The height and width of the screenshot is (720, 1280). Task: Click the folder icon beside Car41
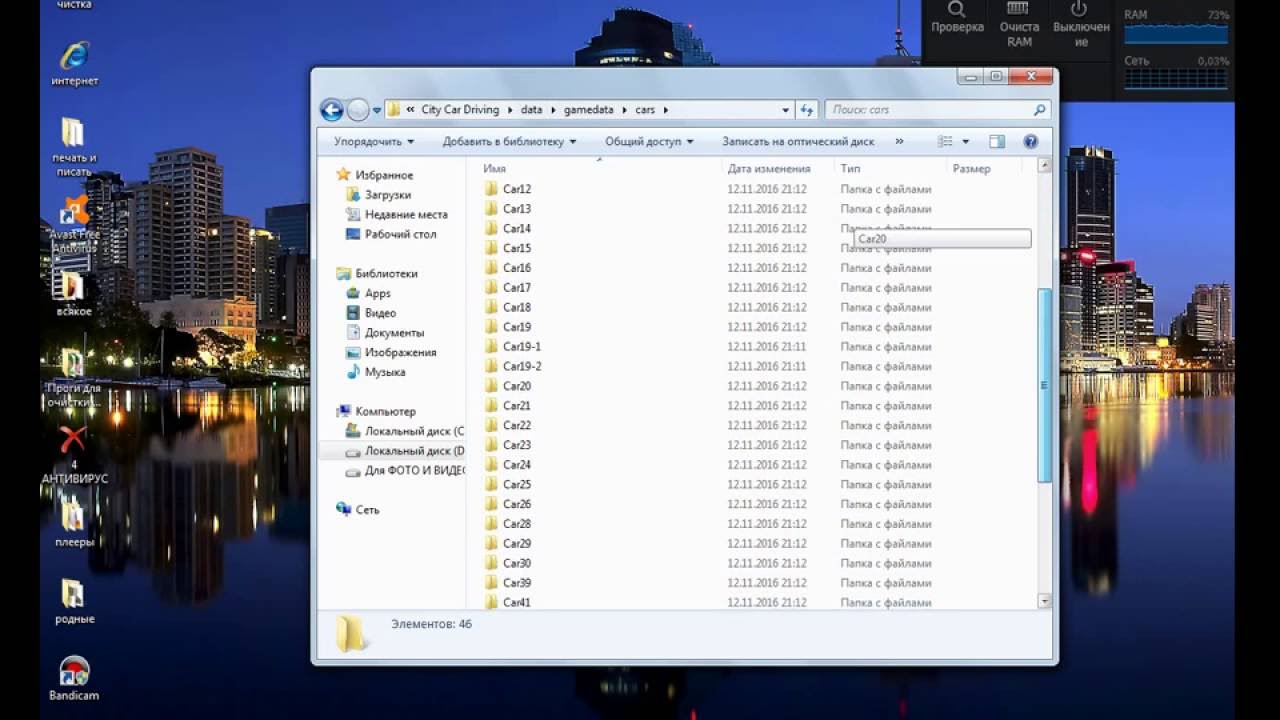click(491, 602)
